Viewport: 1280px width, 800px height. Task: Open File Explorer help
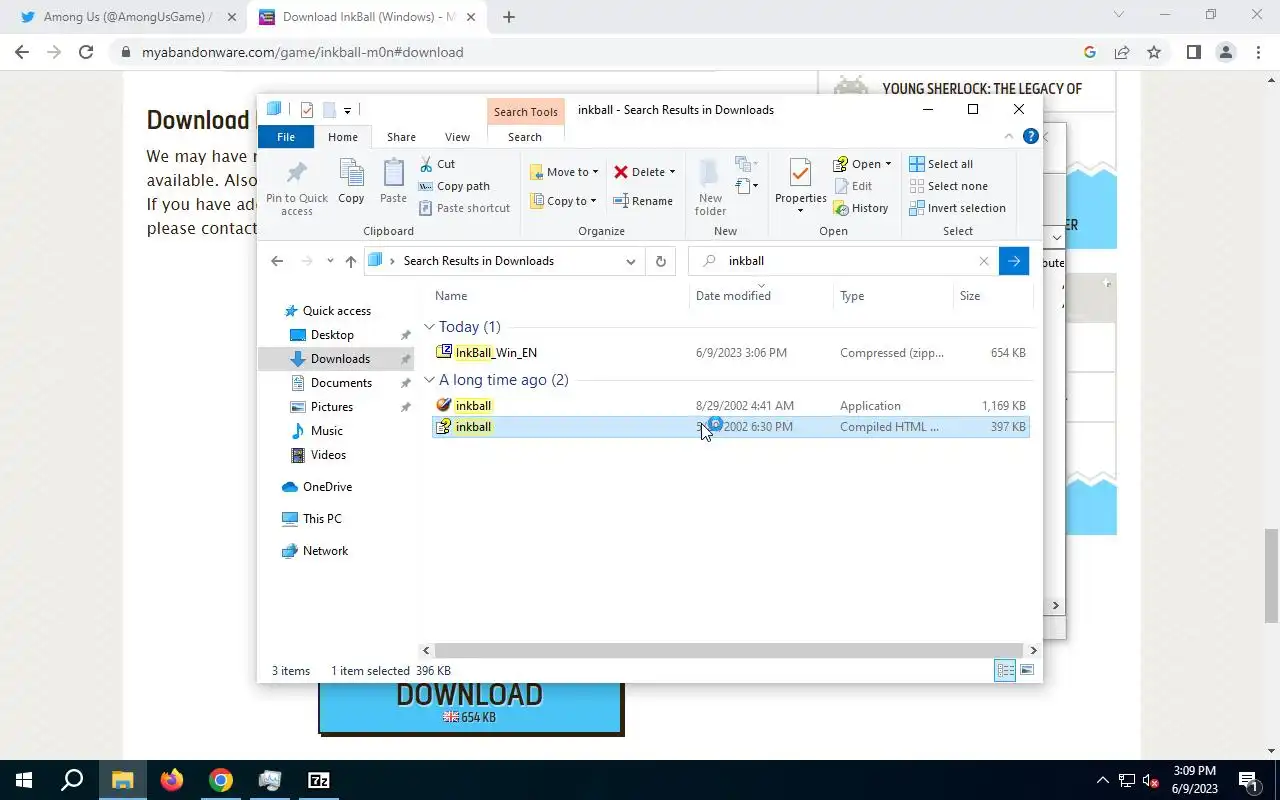(x=1031, y=137)
